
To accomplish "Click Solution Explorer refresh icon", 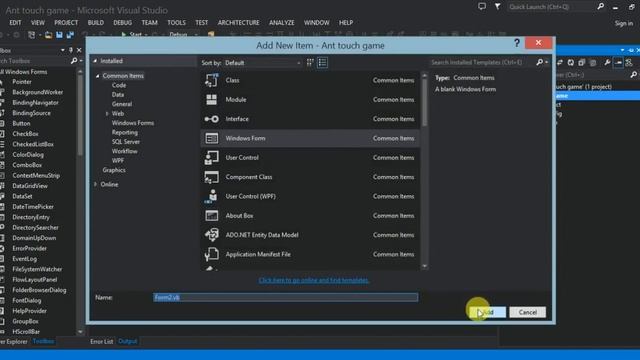I will 571,62.
